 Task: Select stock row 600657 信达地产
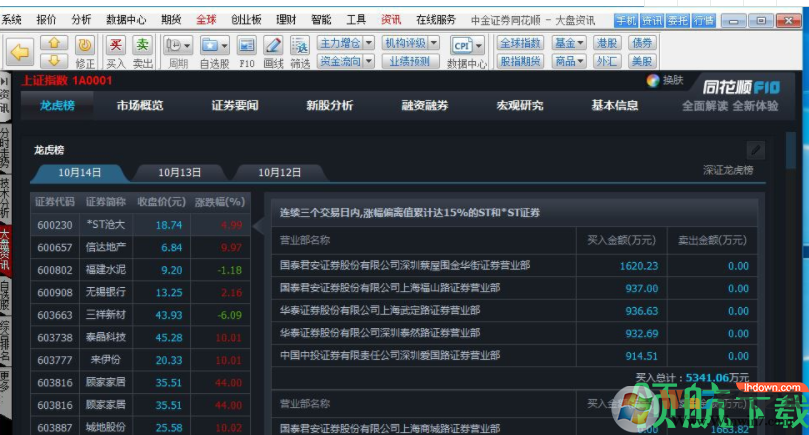[x=140, y=247]
